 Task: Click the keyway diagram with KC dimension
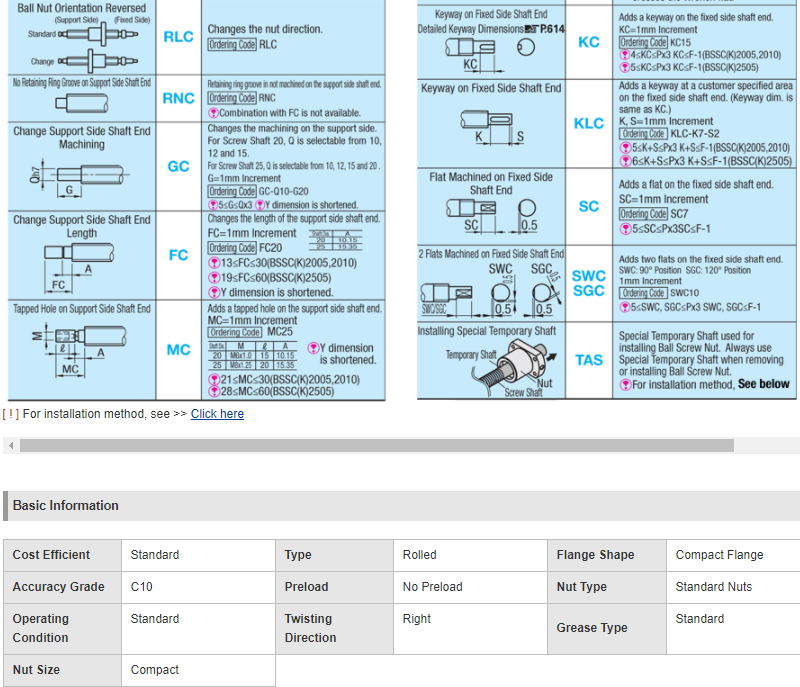490,55
